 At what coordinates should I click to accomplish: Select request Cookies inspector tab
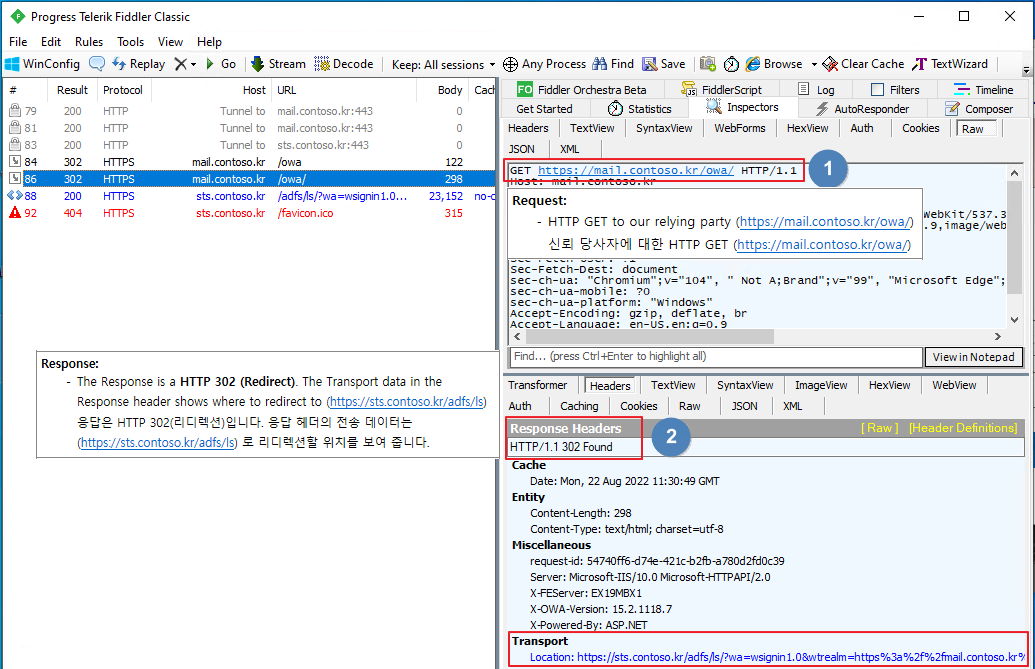click(920, 128)
